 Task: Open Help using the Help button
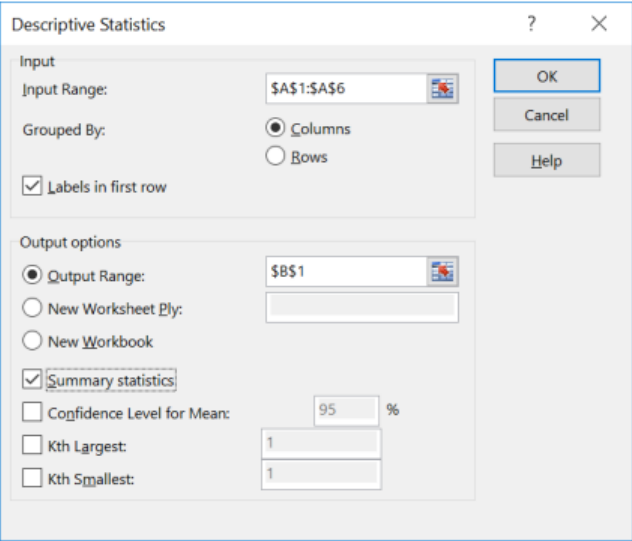click(546, 160)
